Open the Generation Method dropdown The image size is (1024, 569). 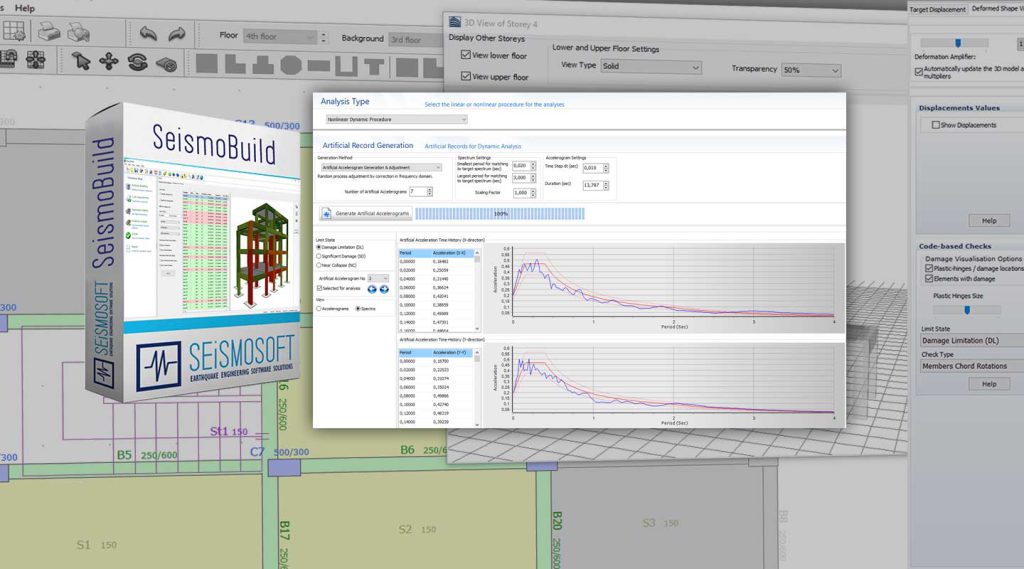[380, 168]
